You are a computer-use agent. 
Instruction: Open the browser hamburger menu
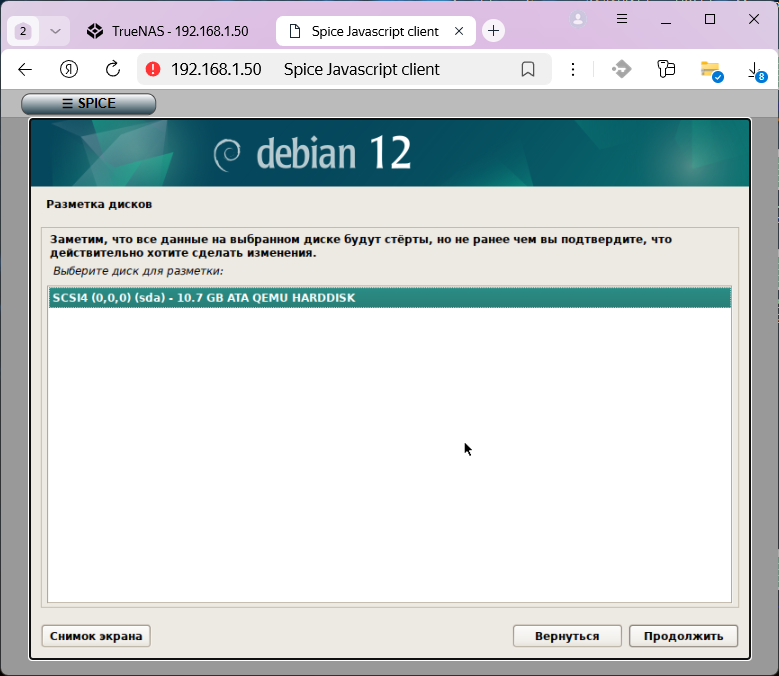[622, 19]
